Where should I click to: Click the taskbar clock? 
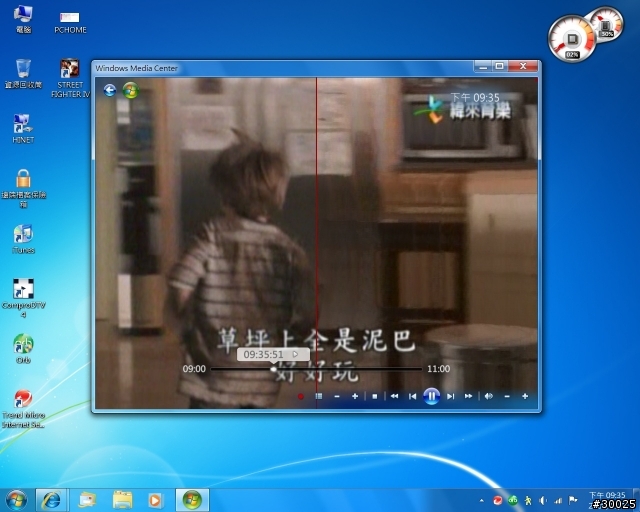tap(607, 499)
